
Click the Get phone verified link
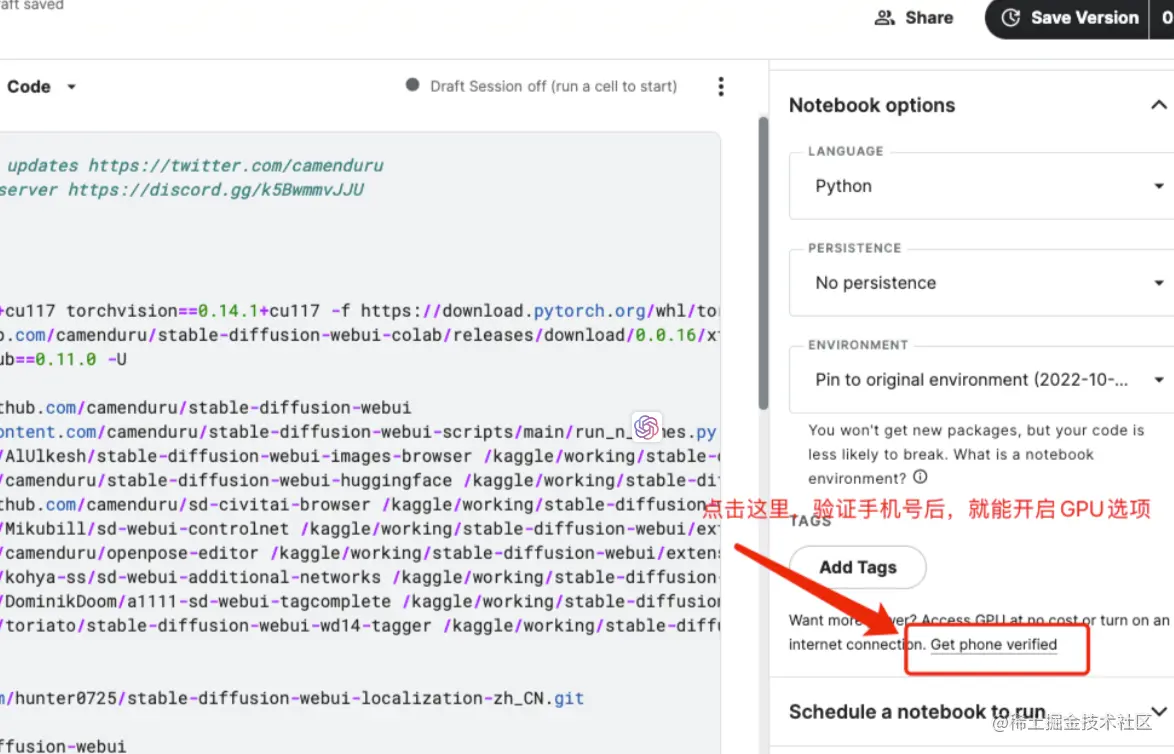tap(994, 645)
